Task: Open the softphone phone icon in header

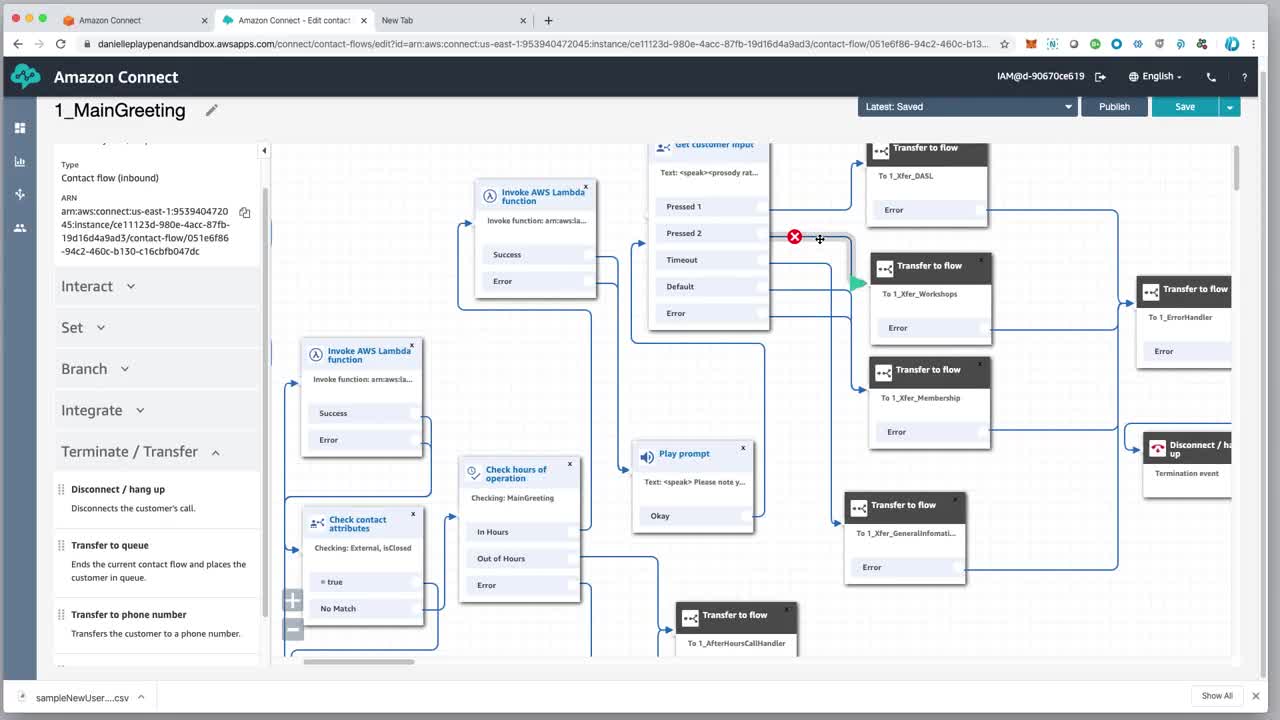Action: pos(1211,77)
